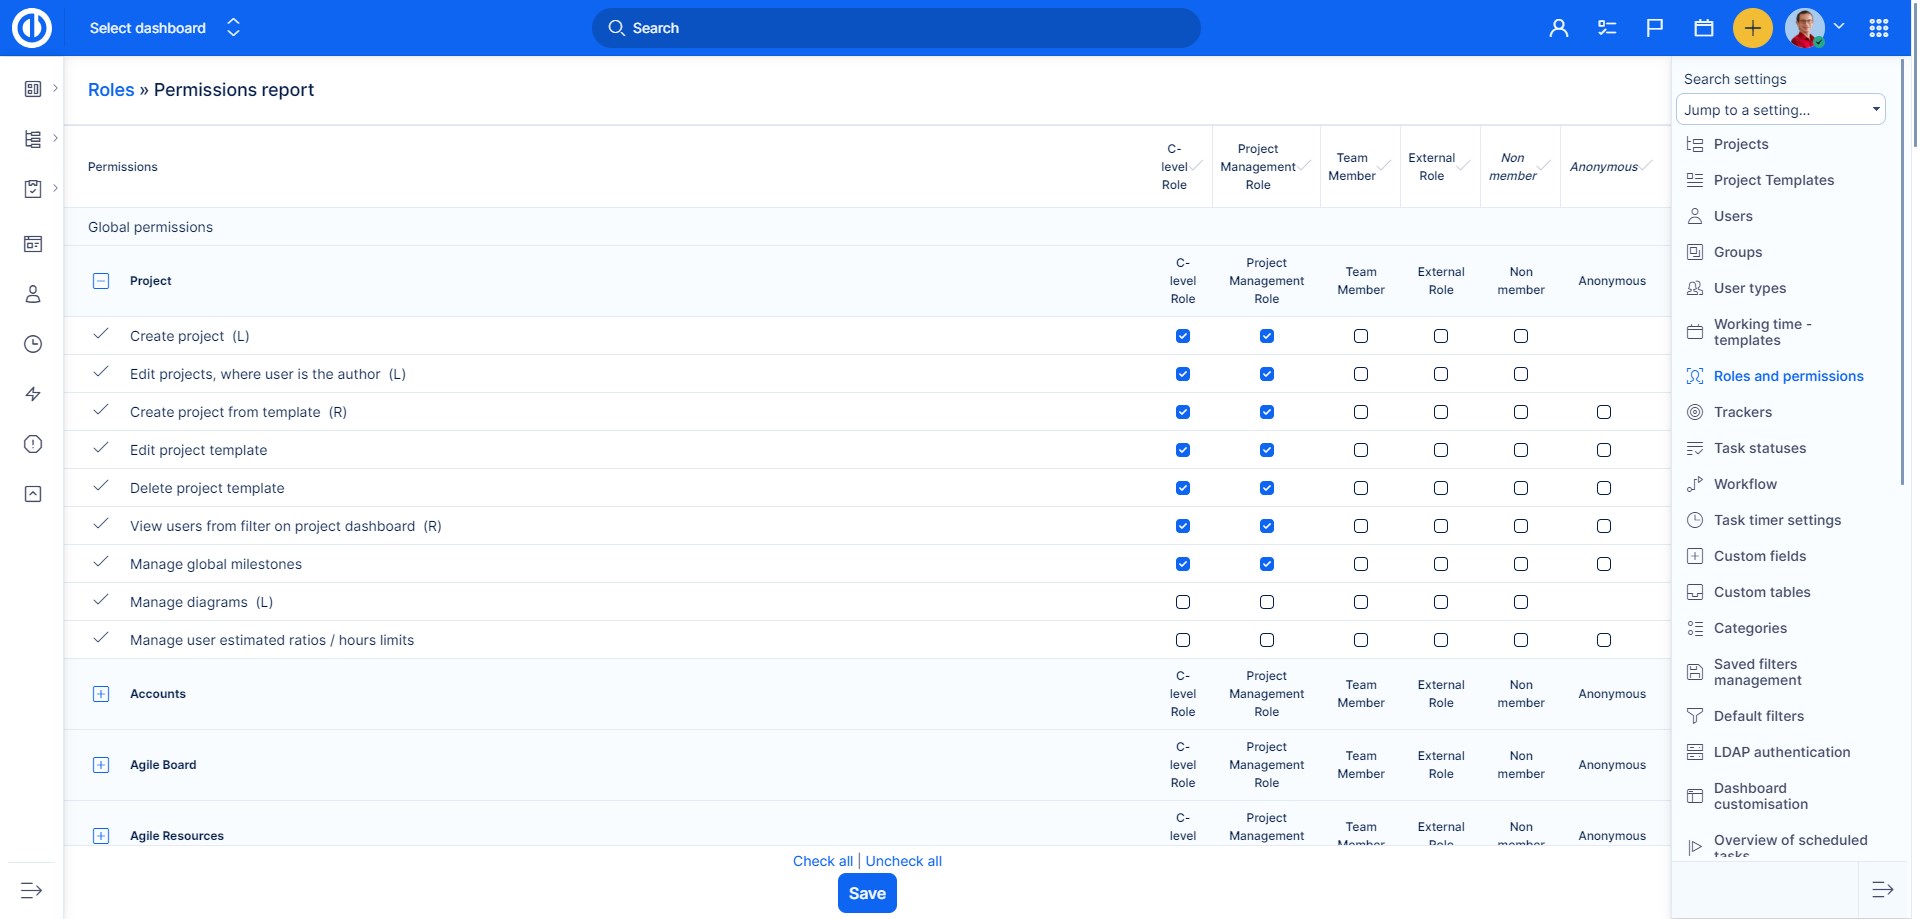The width and height of the screenshot is (1920, 919).
Task: Open the calendar icon in top bar
Action: (x=1704, y=28)
